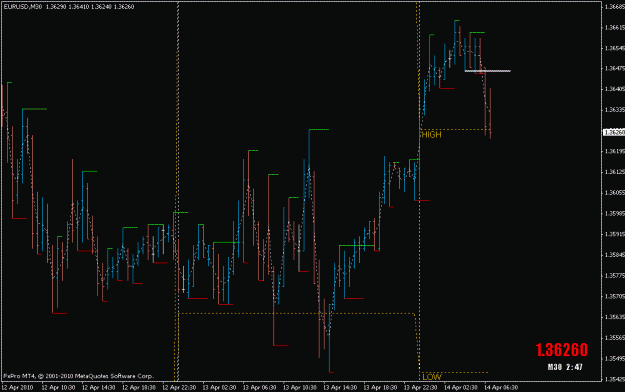Click the 13 Apr 02:30 time axis label
Screen dimensions: 625x392
click(x=219, y=388)
